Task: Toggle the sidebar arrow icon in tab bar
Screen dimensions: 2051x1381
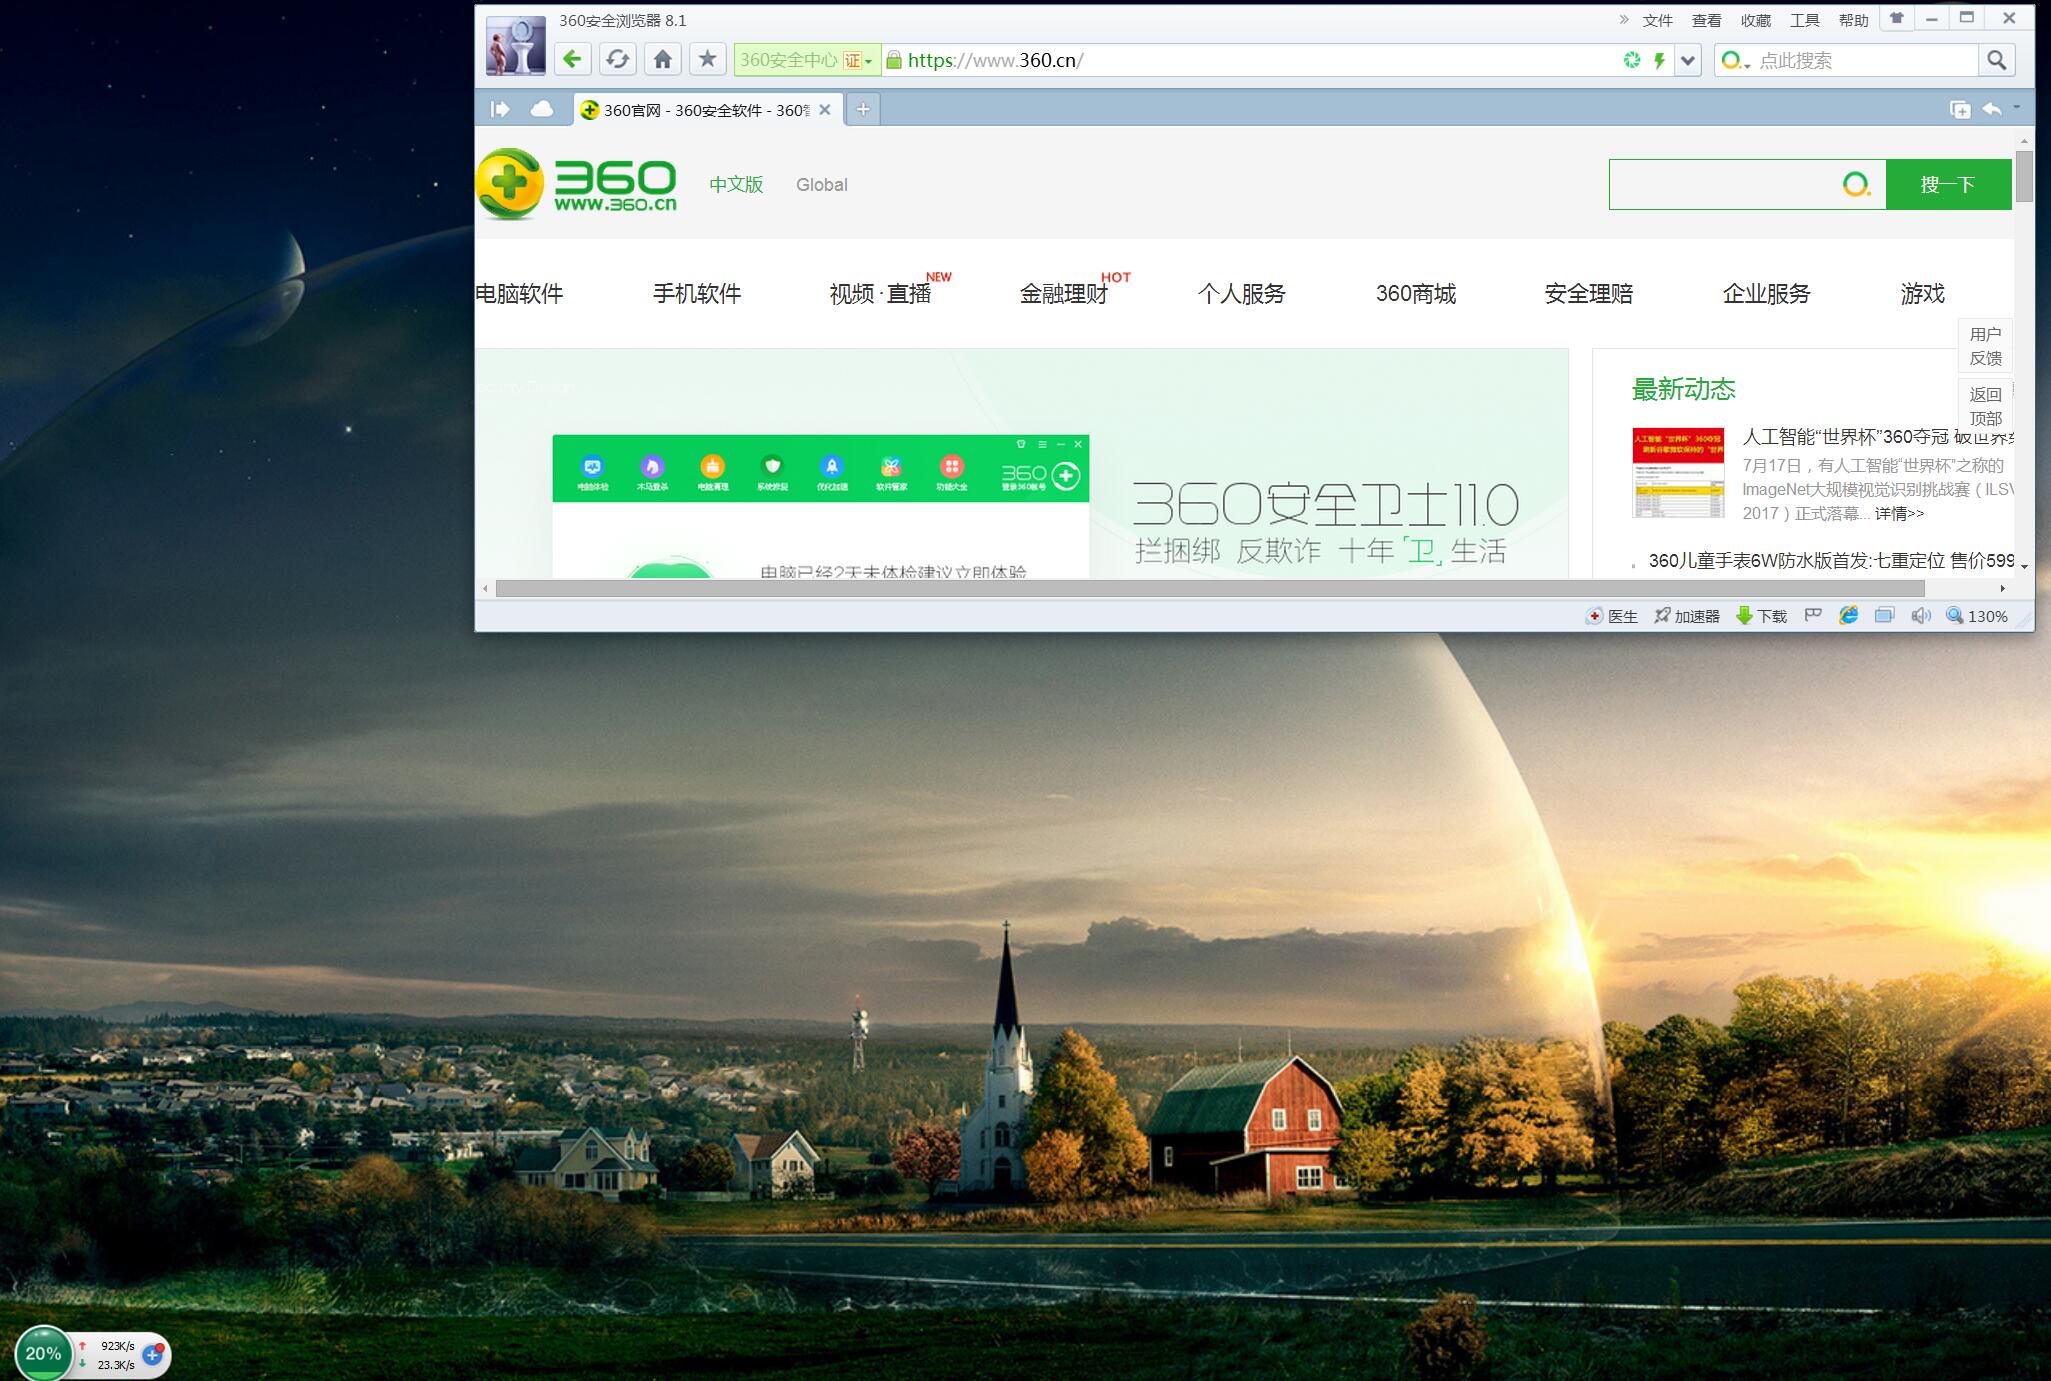Action: coord(500,109)
